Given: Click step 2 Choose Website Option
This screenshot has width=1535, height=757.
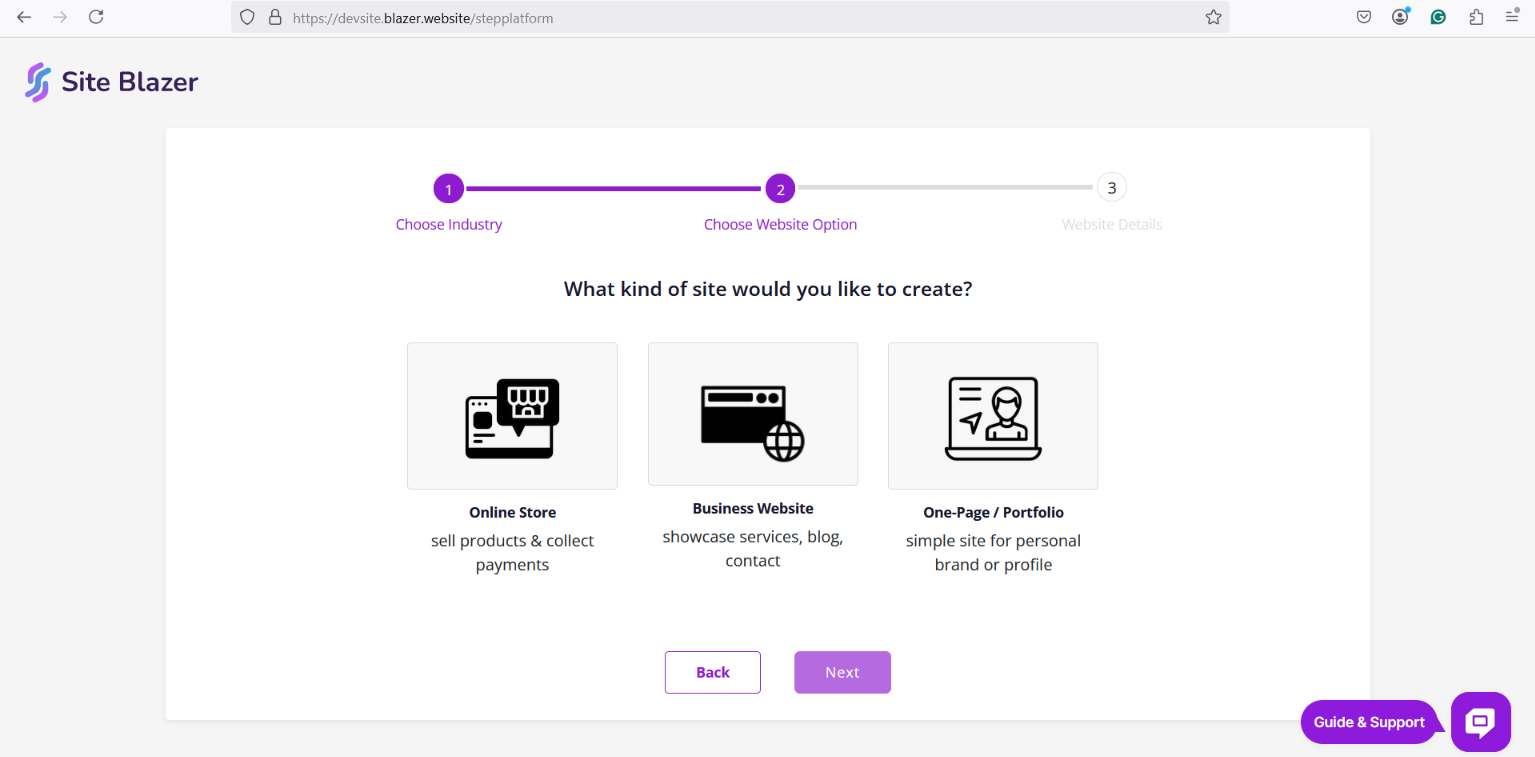Looking at the screenshot, I should click(780, 188).
